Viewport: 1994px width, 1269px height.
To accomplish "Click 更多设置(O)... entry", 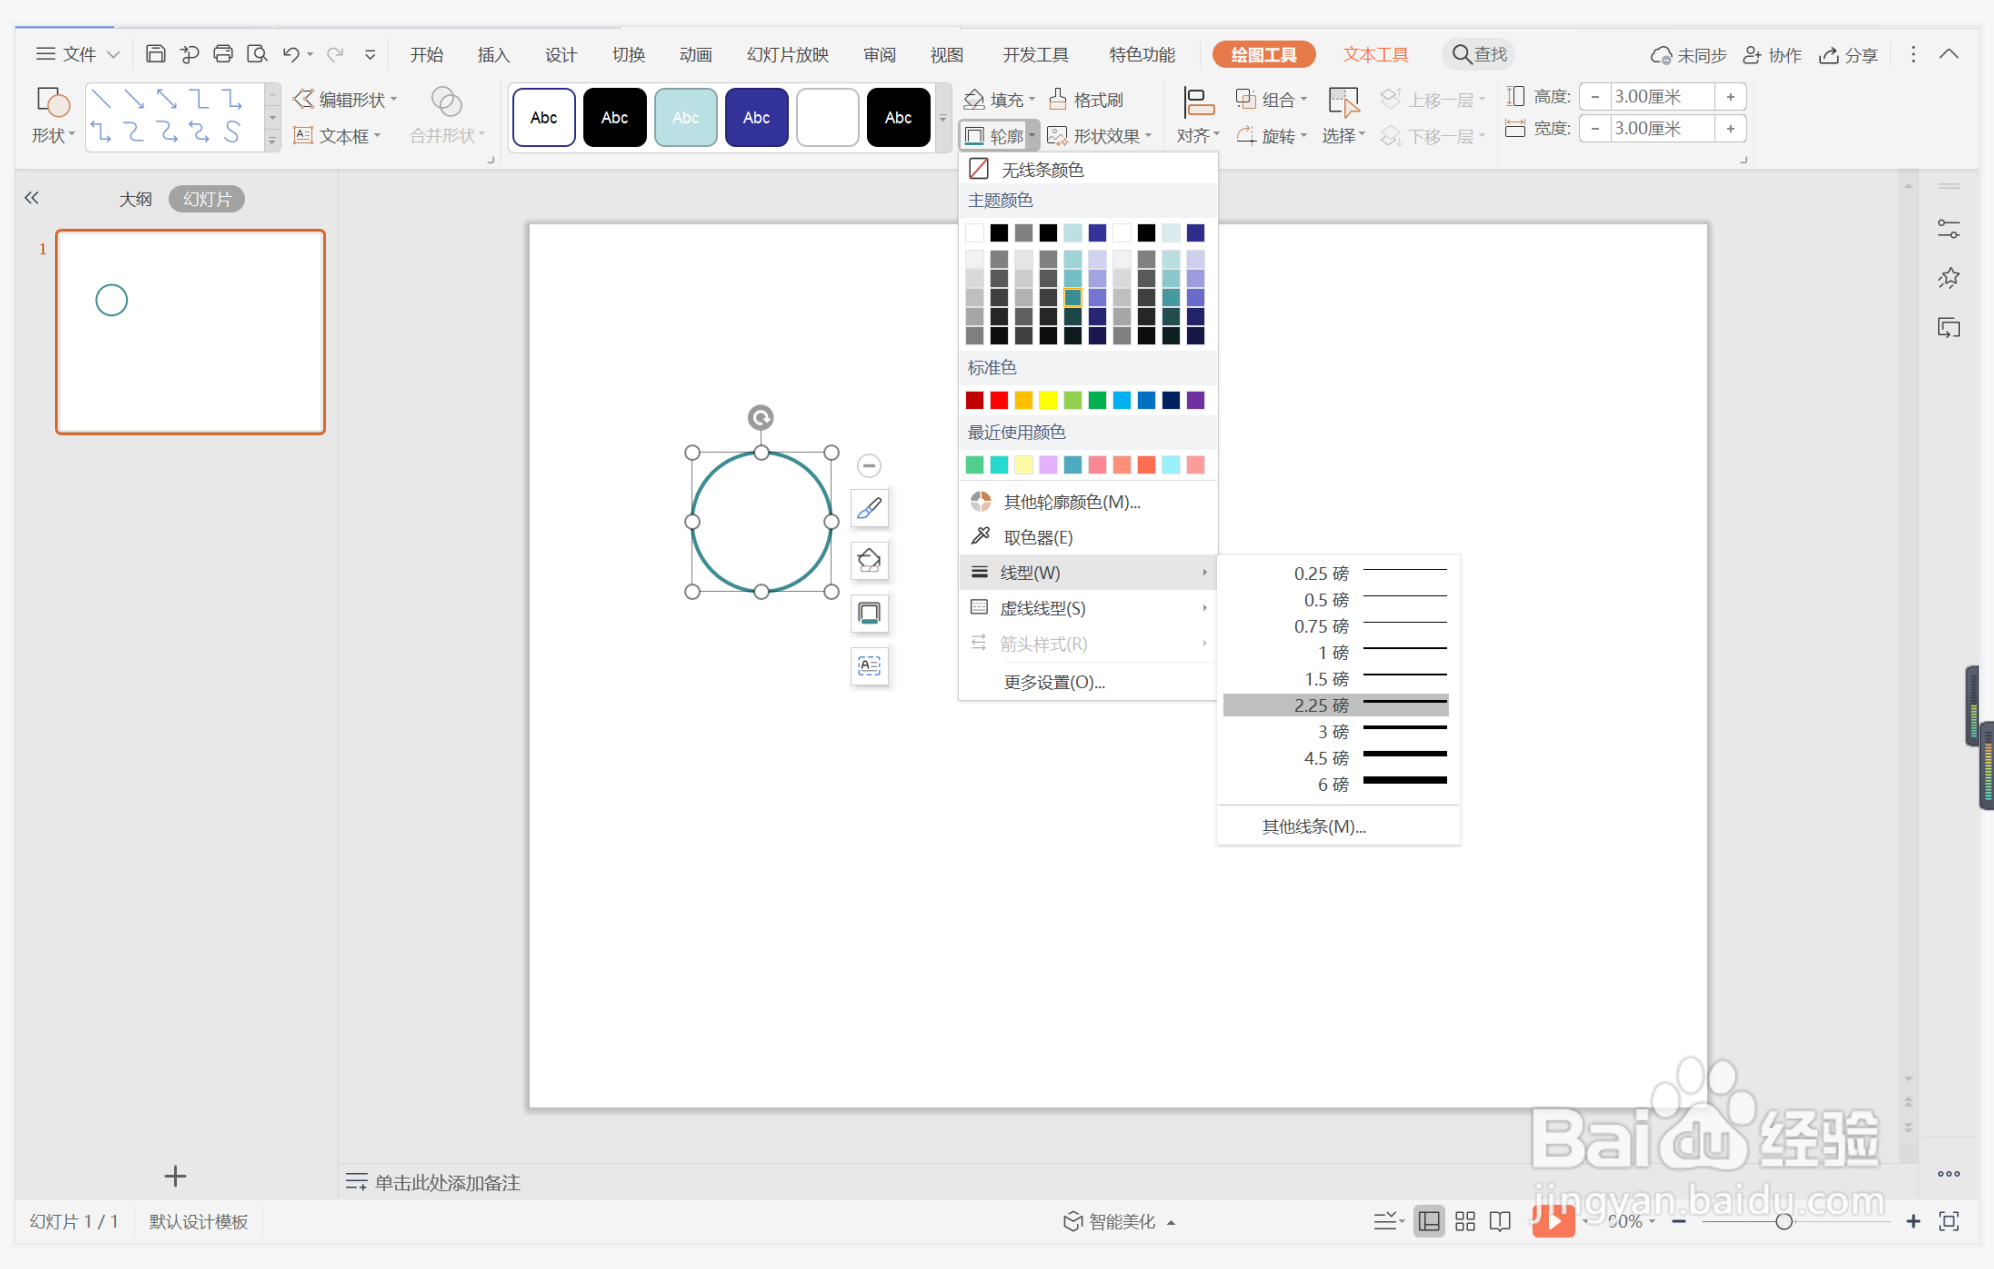I will click(1054, 682).
